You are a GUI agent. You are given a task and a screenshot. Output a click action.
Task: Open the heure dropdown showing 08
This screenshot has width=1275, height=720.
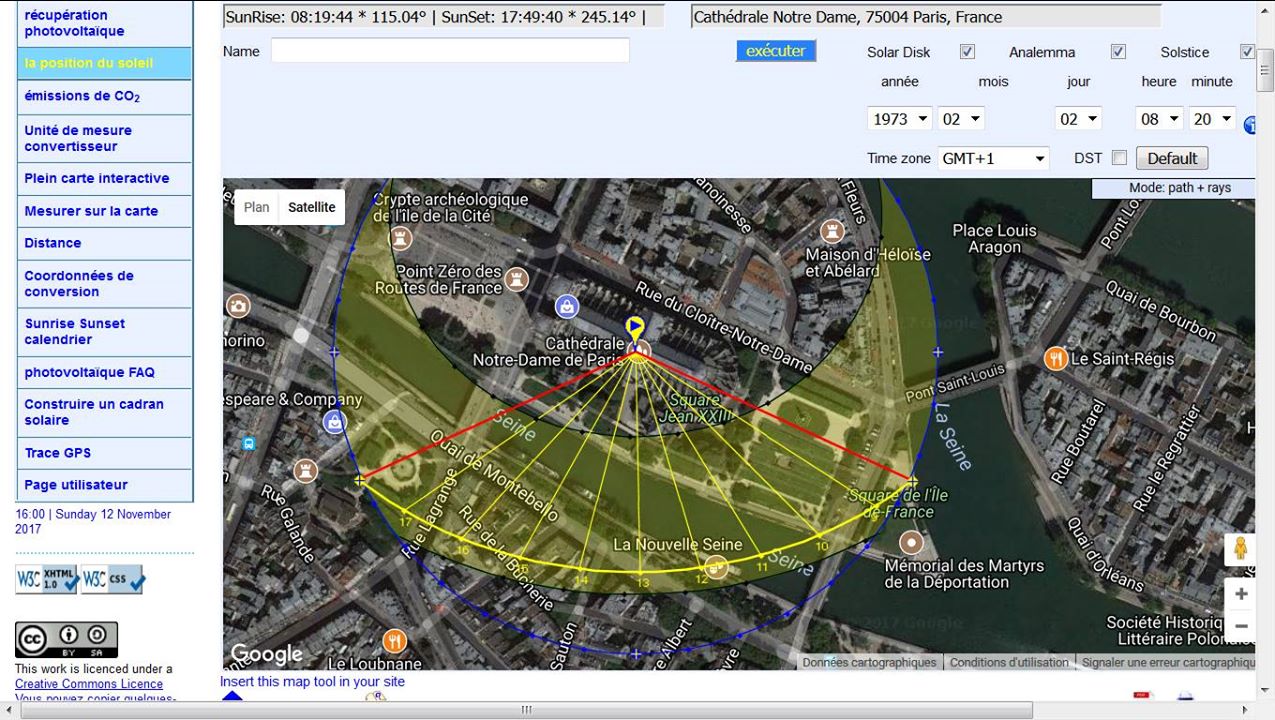[1160, 119]
